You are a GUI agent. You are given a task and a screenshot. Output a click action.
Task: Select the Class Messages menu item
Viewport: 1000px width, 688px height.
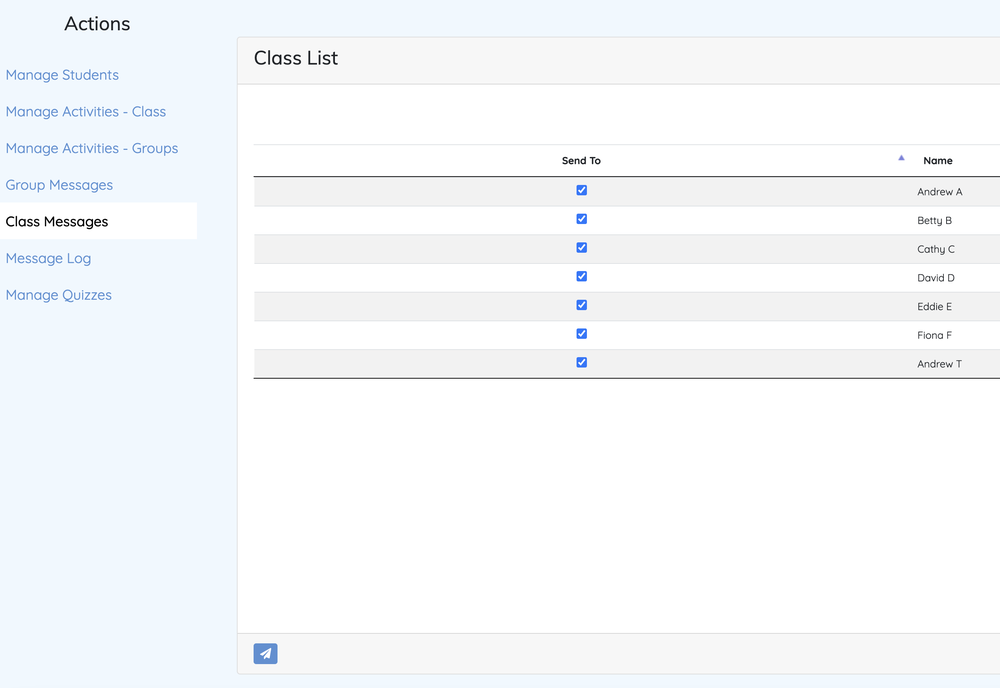click(x=57, y=222)
